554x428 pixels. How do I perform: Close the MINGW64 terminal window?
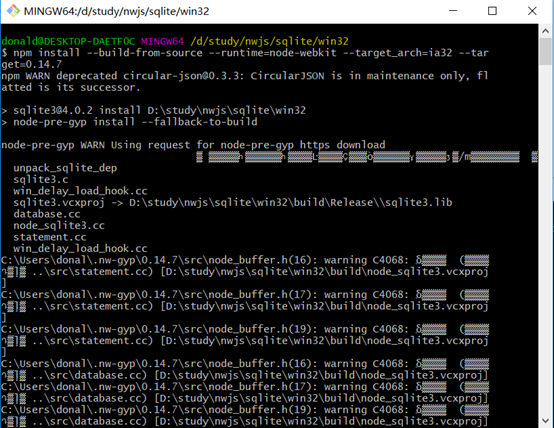[x=532, y=11]
